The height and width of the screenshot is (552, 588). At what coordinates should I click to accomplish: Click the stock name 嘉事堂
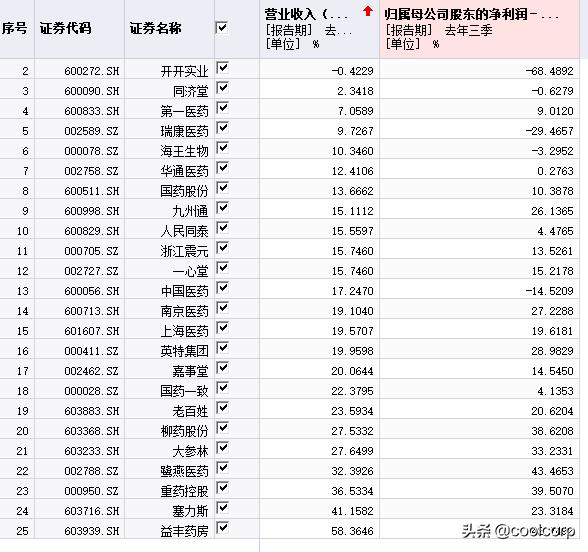(x=190, y=371)
